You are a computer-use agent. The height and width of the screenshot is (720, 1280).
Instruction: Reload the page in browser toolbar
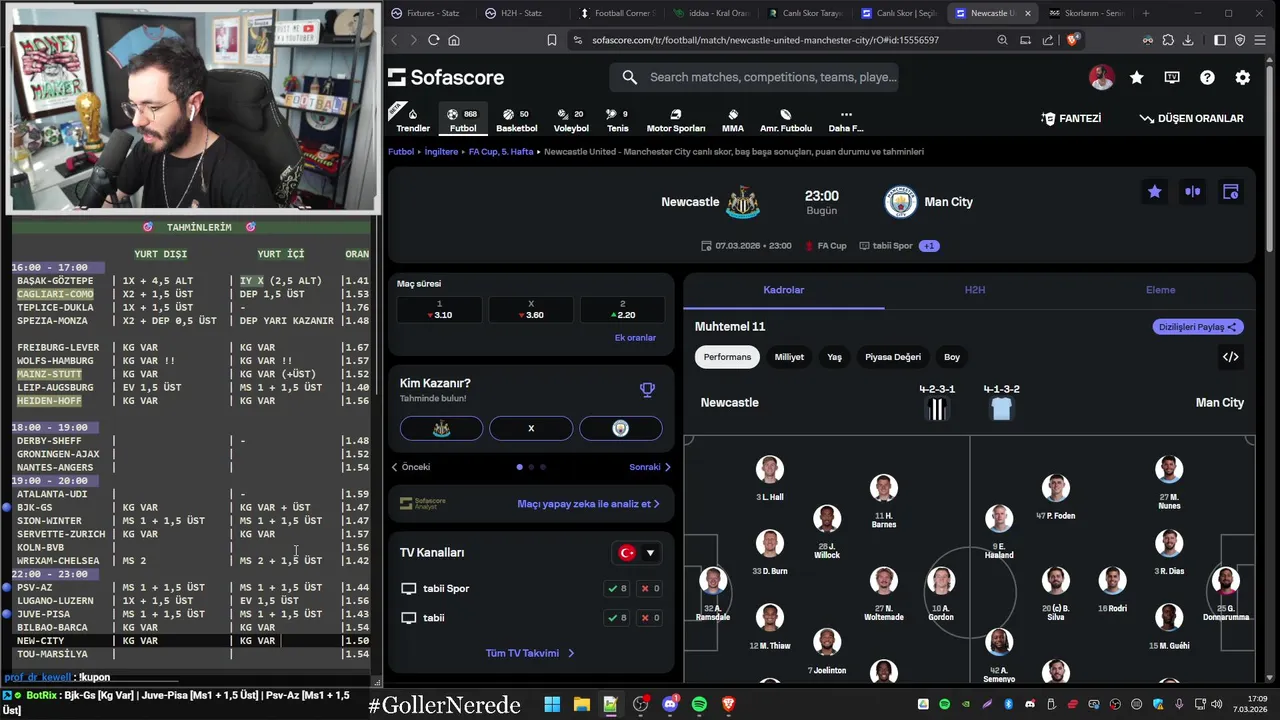coord(433,40)
